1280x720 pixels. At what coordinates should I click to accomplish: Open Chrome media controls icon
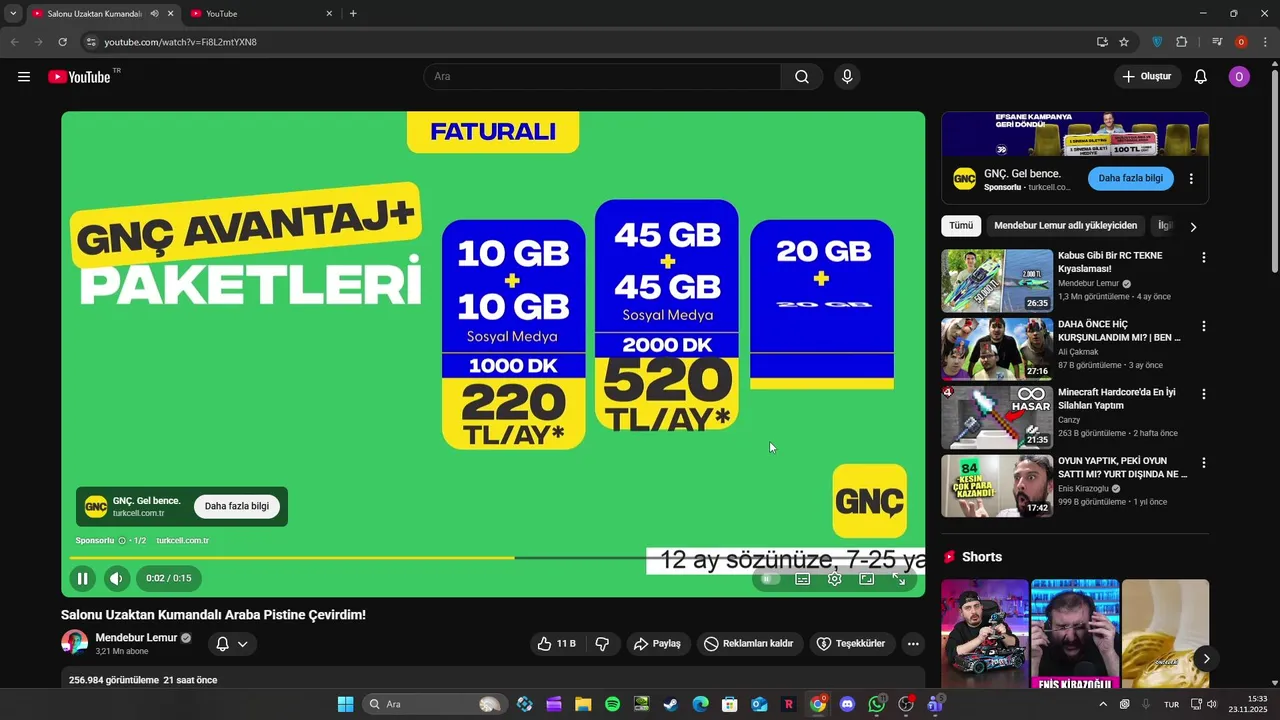coord(1217,42)
